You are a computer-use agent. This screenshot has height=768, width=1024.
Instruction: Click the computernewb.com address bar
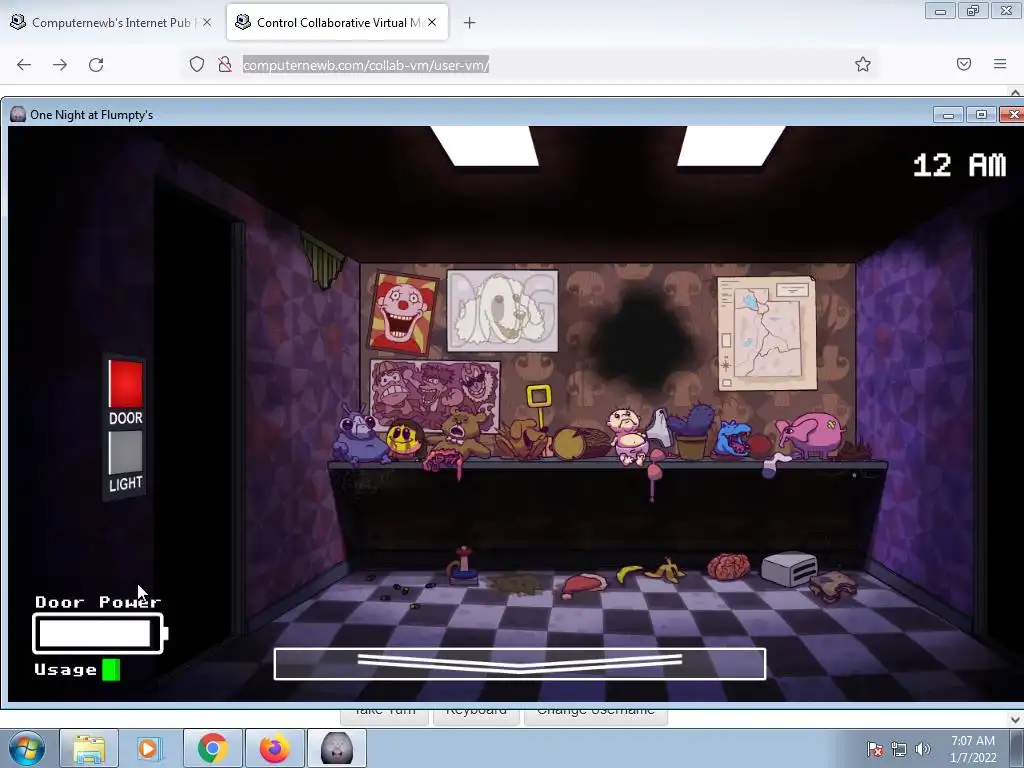click(366, 65)
